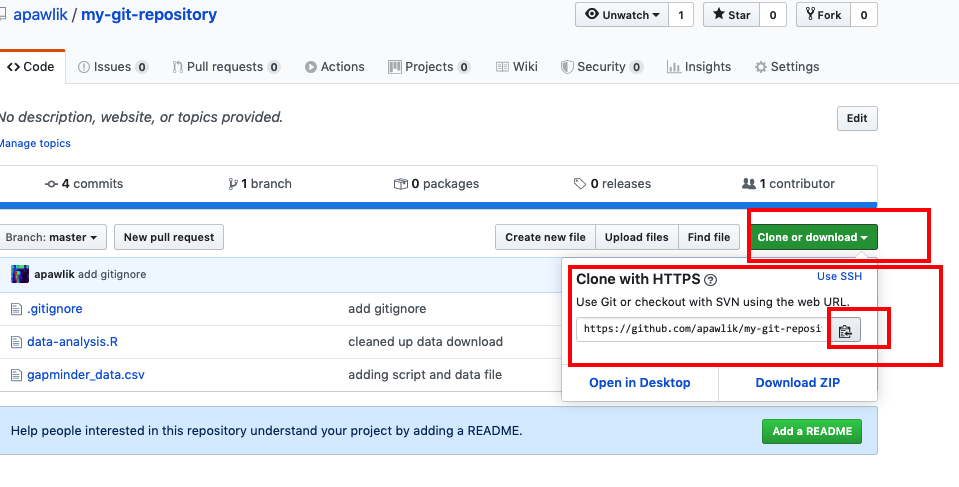Open the Unwatch dropdown
Screen dimensions: 959x487
[622, 15]
